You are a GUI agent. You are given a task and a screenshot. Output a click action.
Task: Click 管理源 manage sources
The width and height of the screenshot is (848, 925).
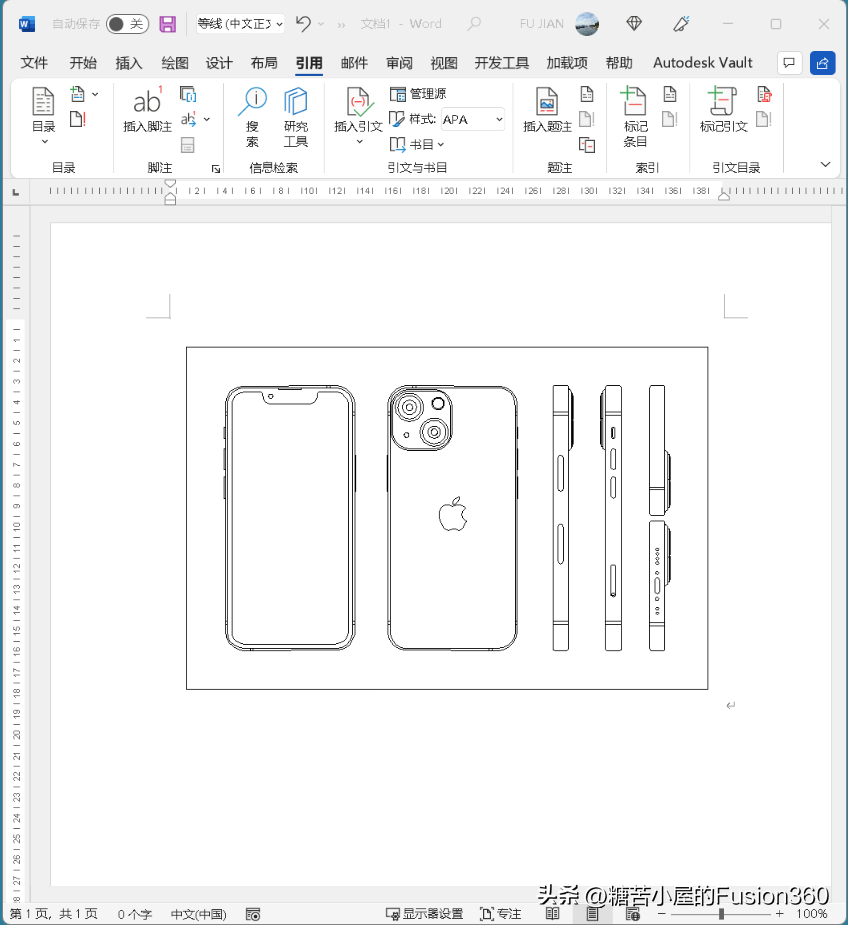click(x=418, y=94)
